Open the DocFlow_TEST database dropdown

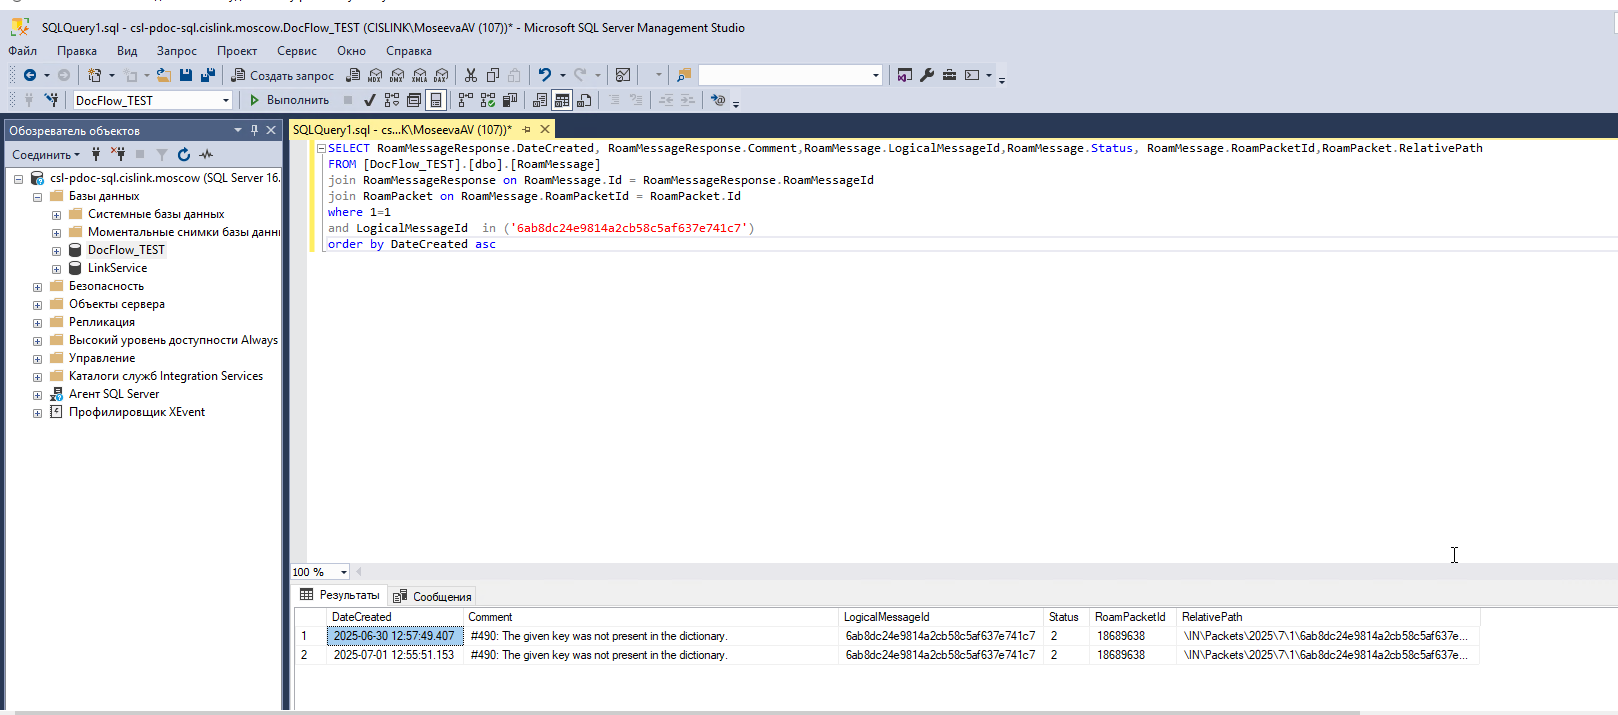point(226,100)
